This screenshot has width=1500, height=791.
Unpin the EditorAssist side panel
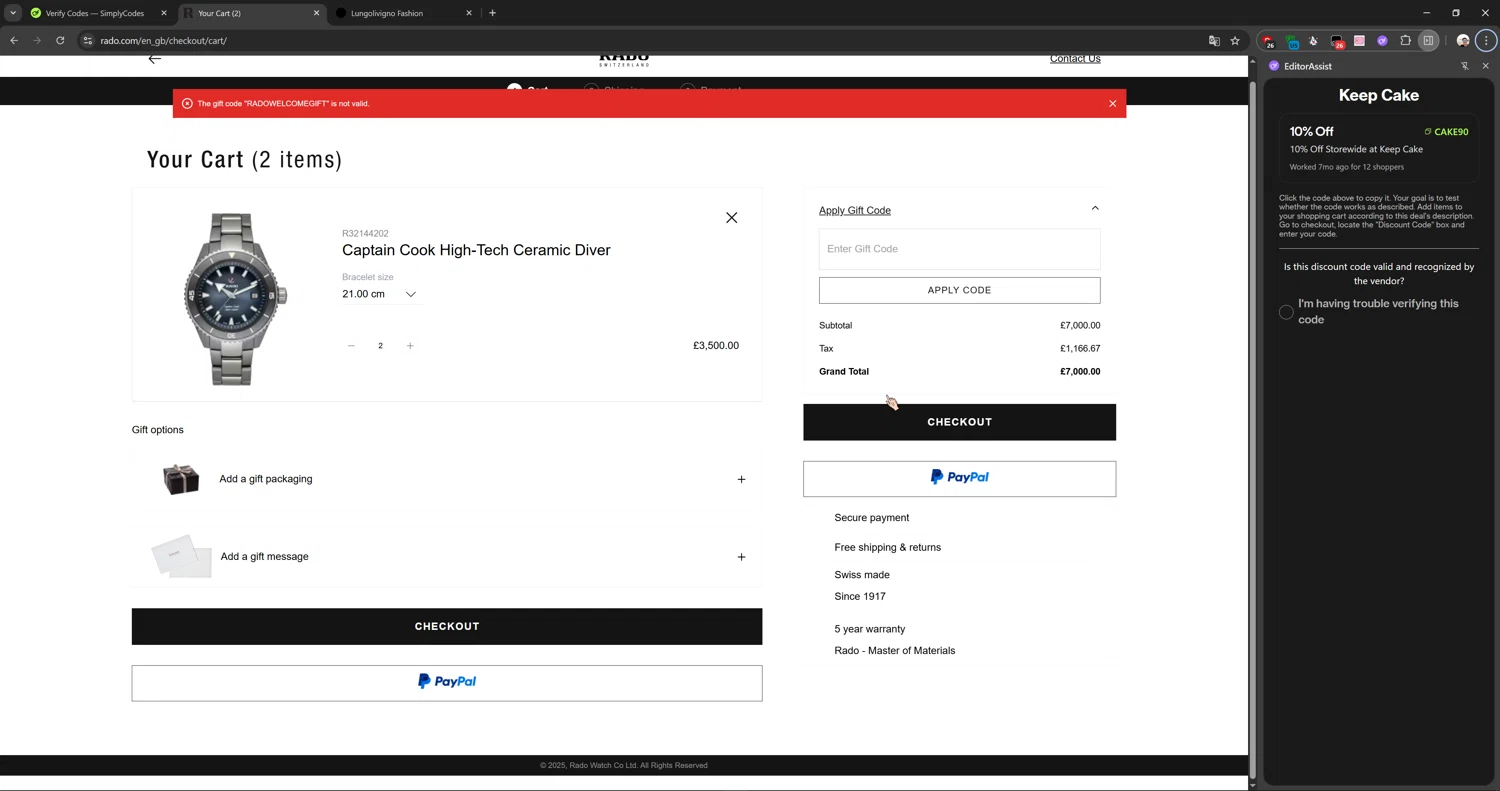1464,66
